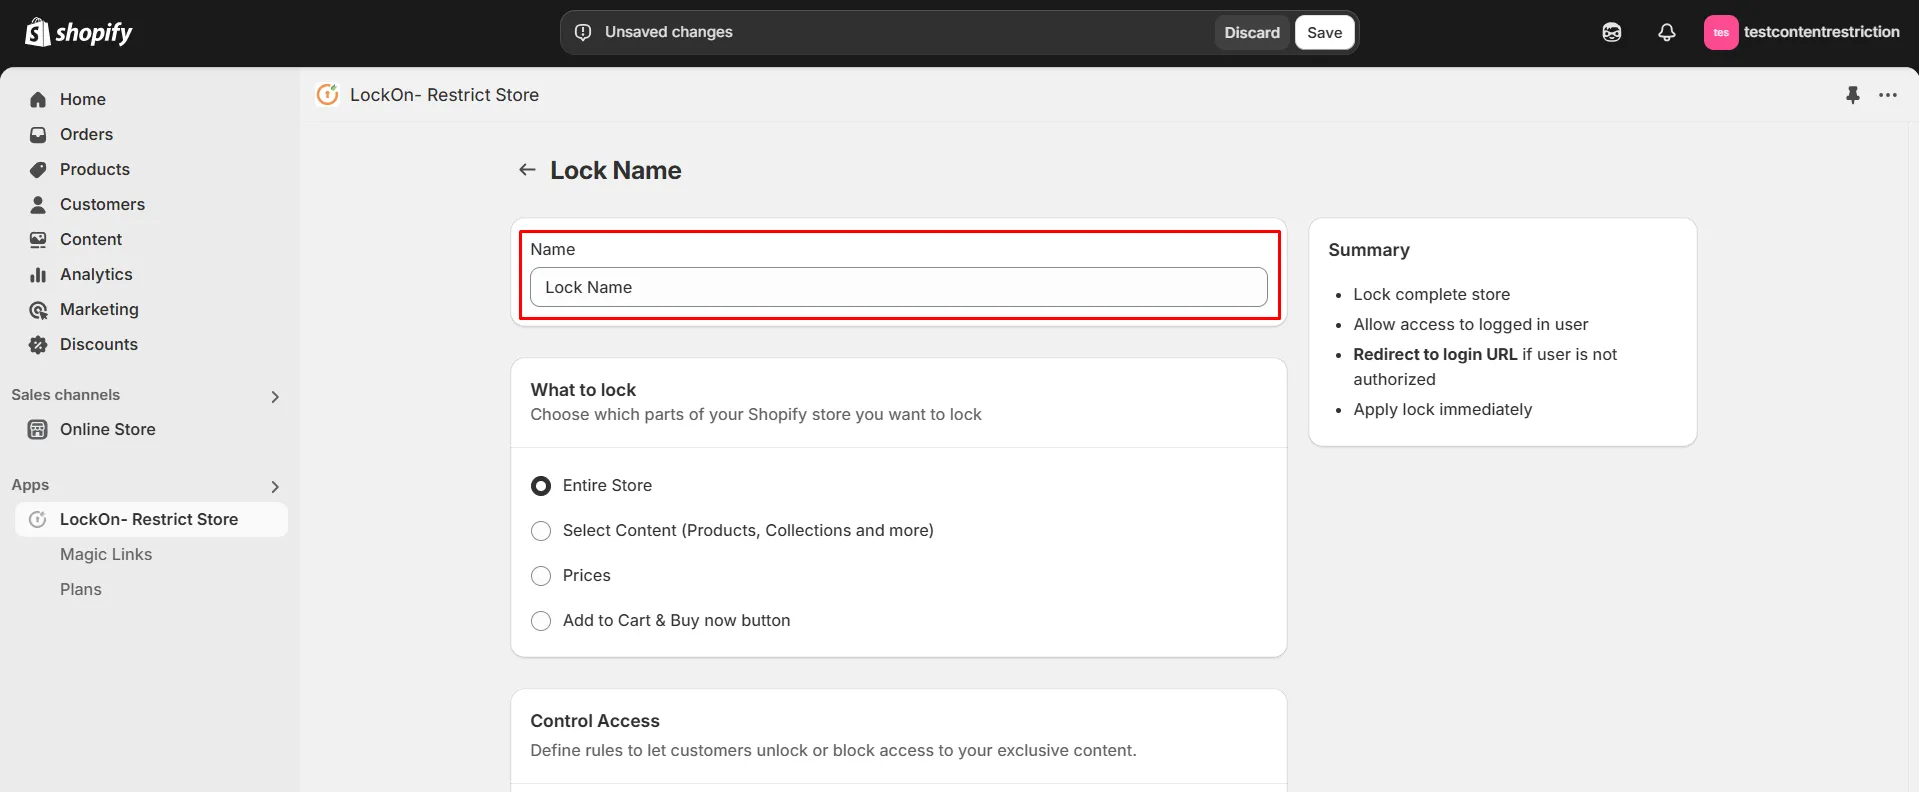Click the Content icon in sidebar
The image size is (1919, 792).
(38, 239)
